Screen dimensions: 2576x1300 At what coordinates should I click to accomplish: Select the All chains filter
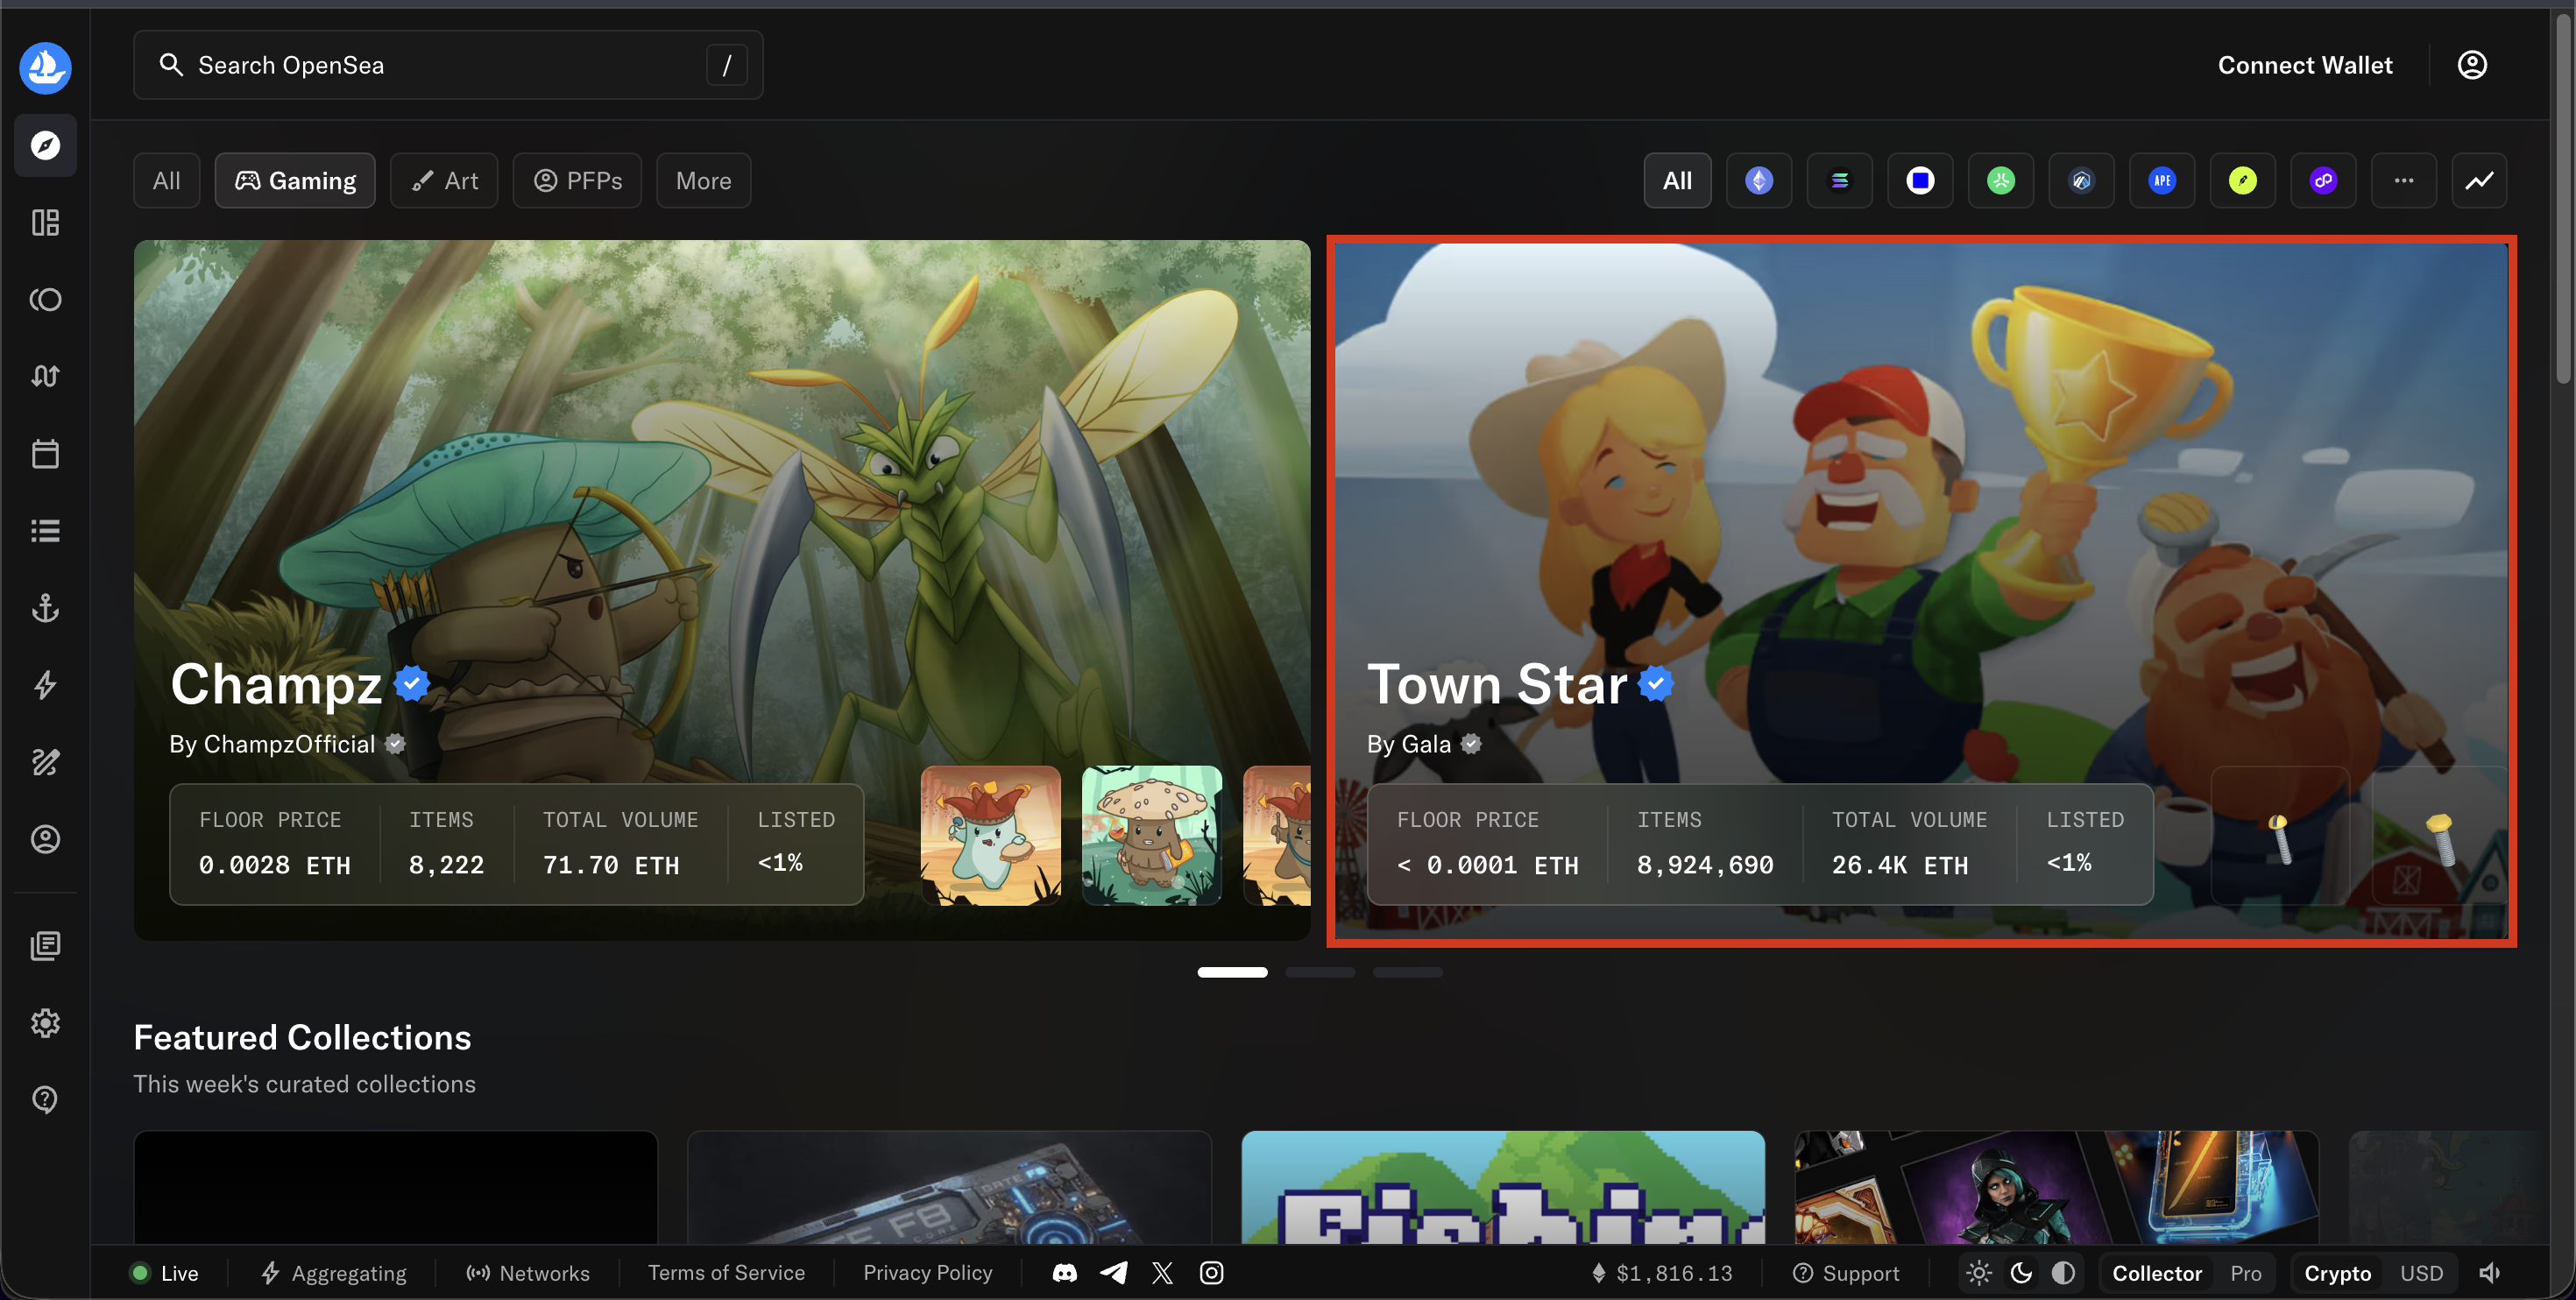1677,181
